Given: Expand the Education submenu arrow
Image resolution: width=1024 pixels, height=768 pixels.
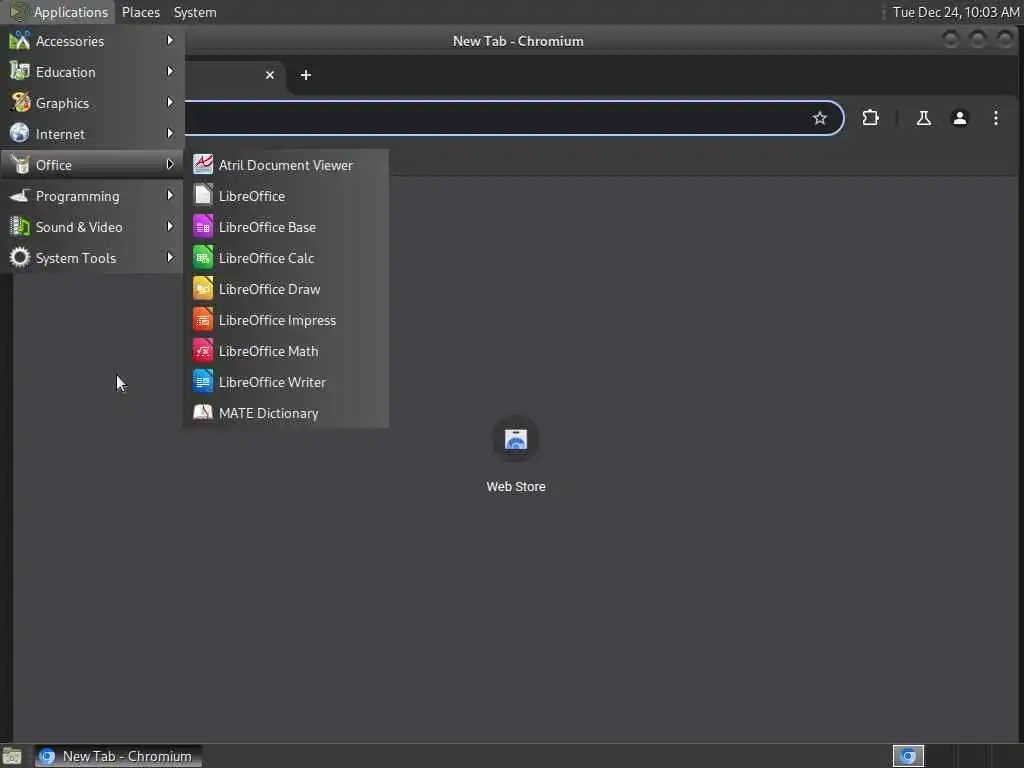Looking at the screenshot, I should [170, 71].
